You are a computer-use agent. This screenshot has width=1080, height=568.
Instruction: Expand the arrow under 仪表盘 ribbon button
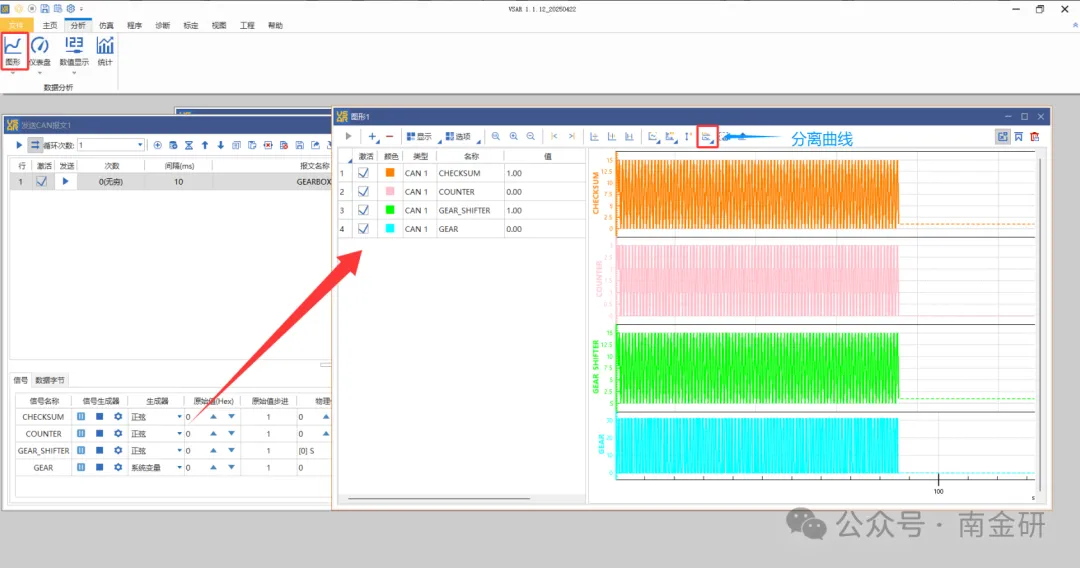click(x=40, y=72)
